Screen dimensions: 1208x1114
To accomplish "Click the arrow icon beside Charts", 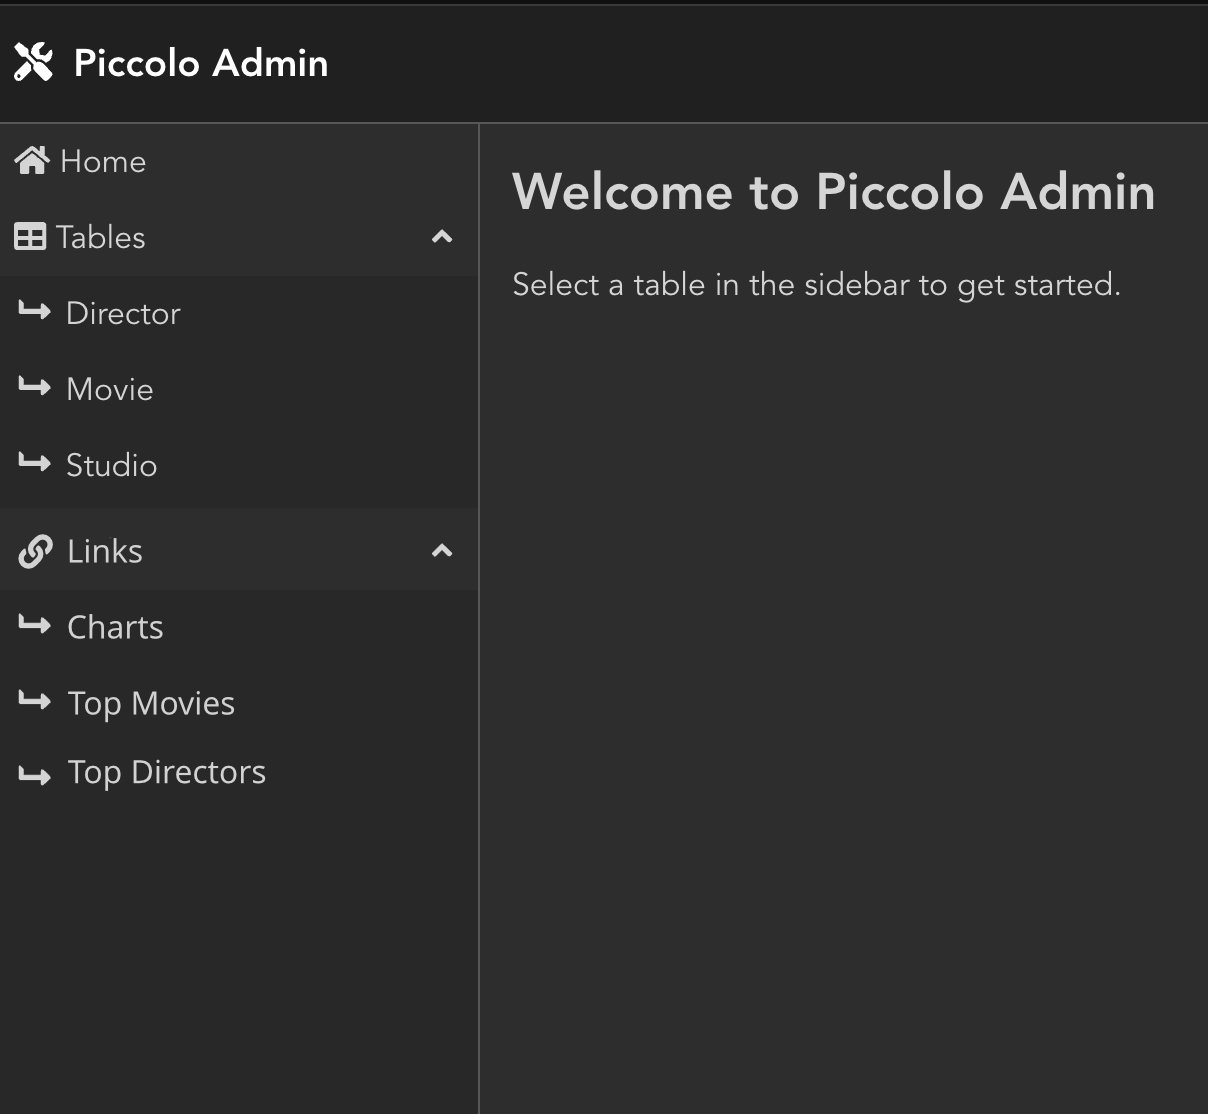I will (x=34, y=626).
